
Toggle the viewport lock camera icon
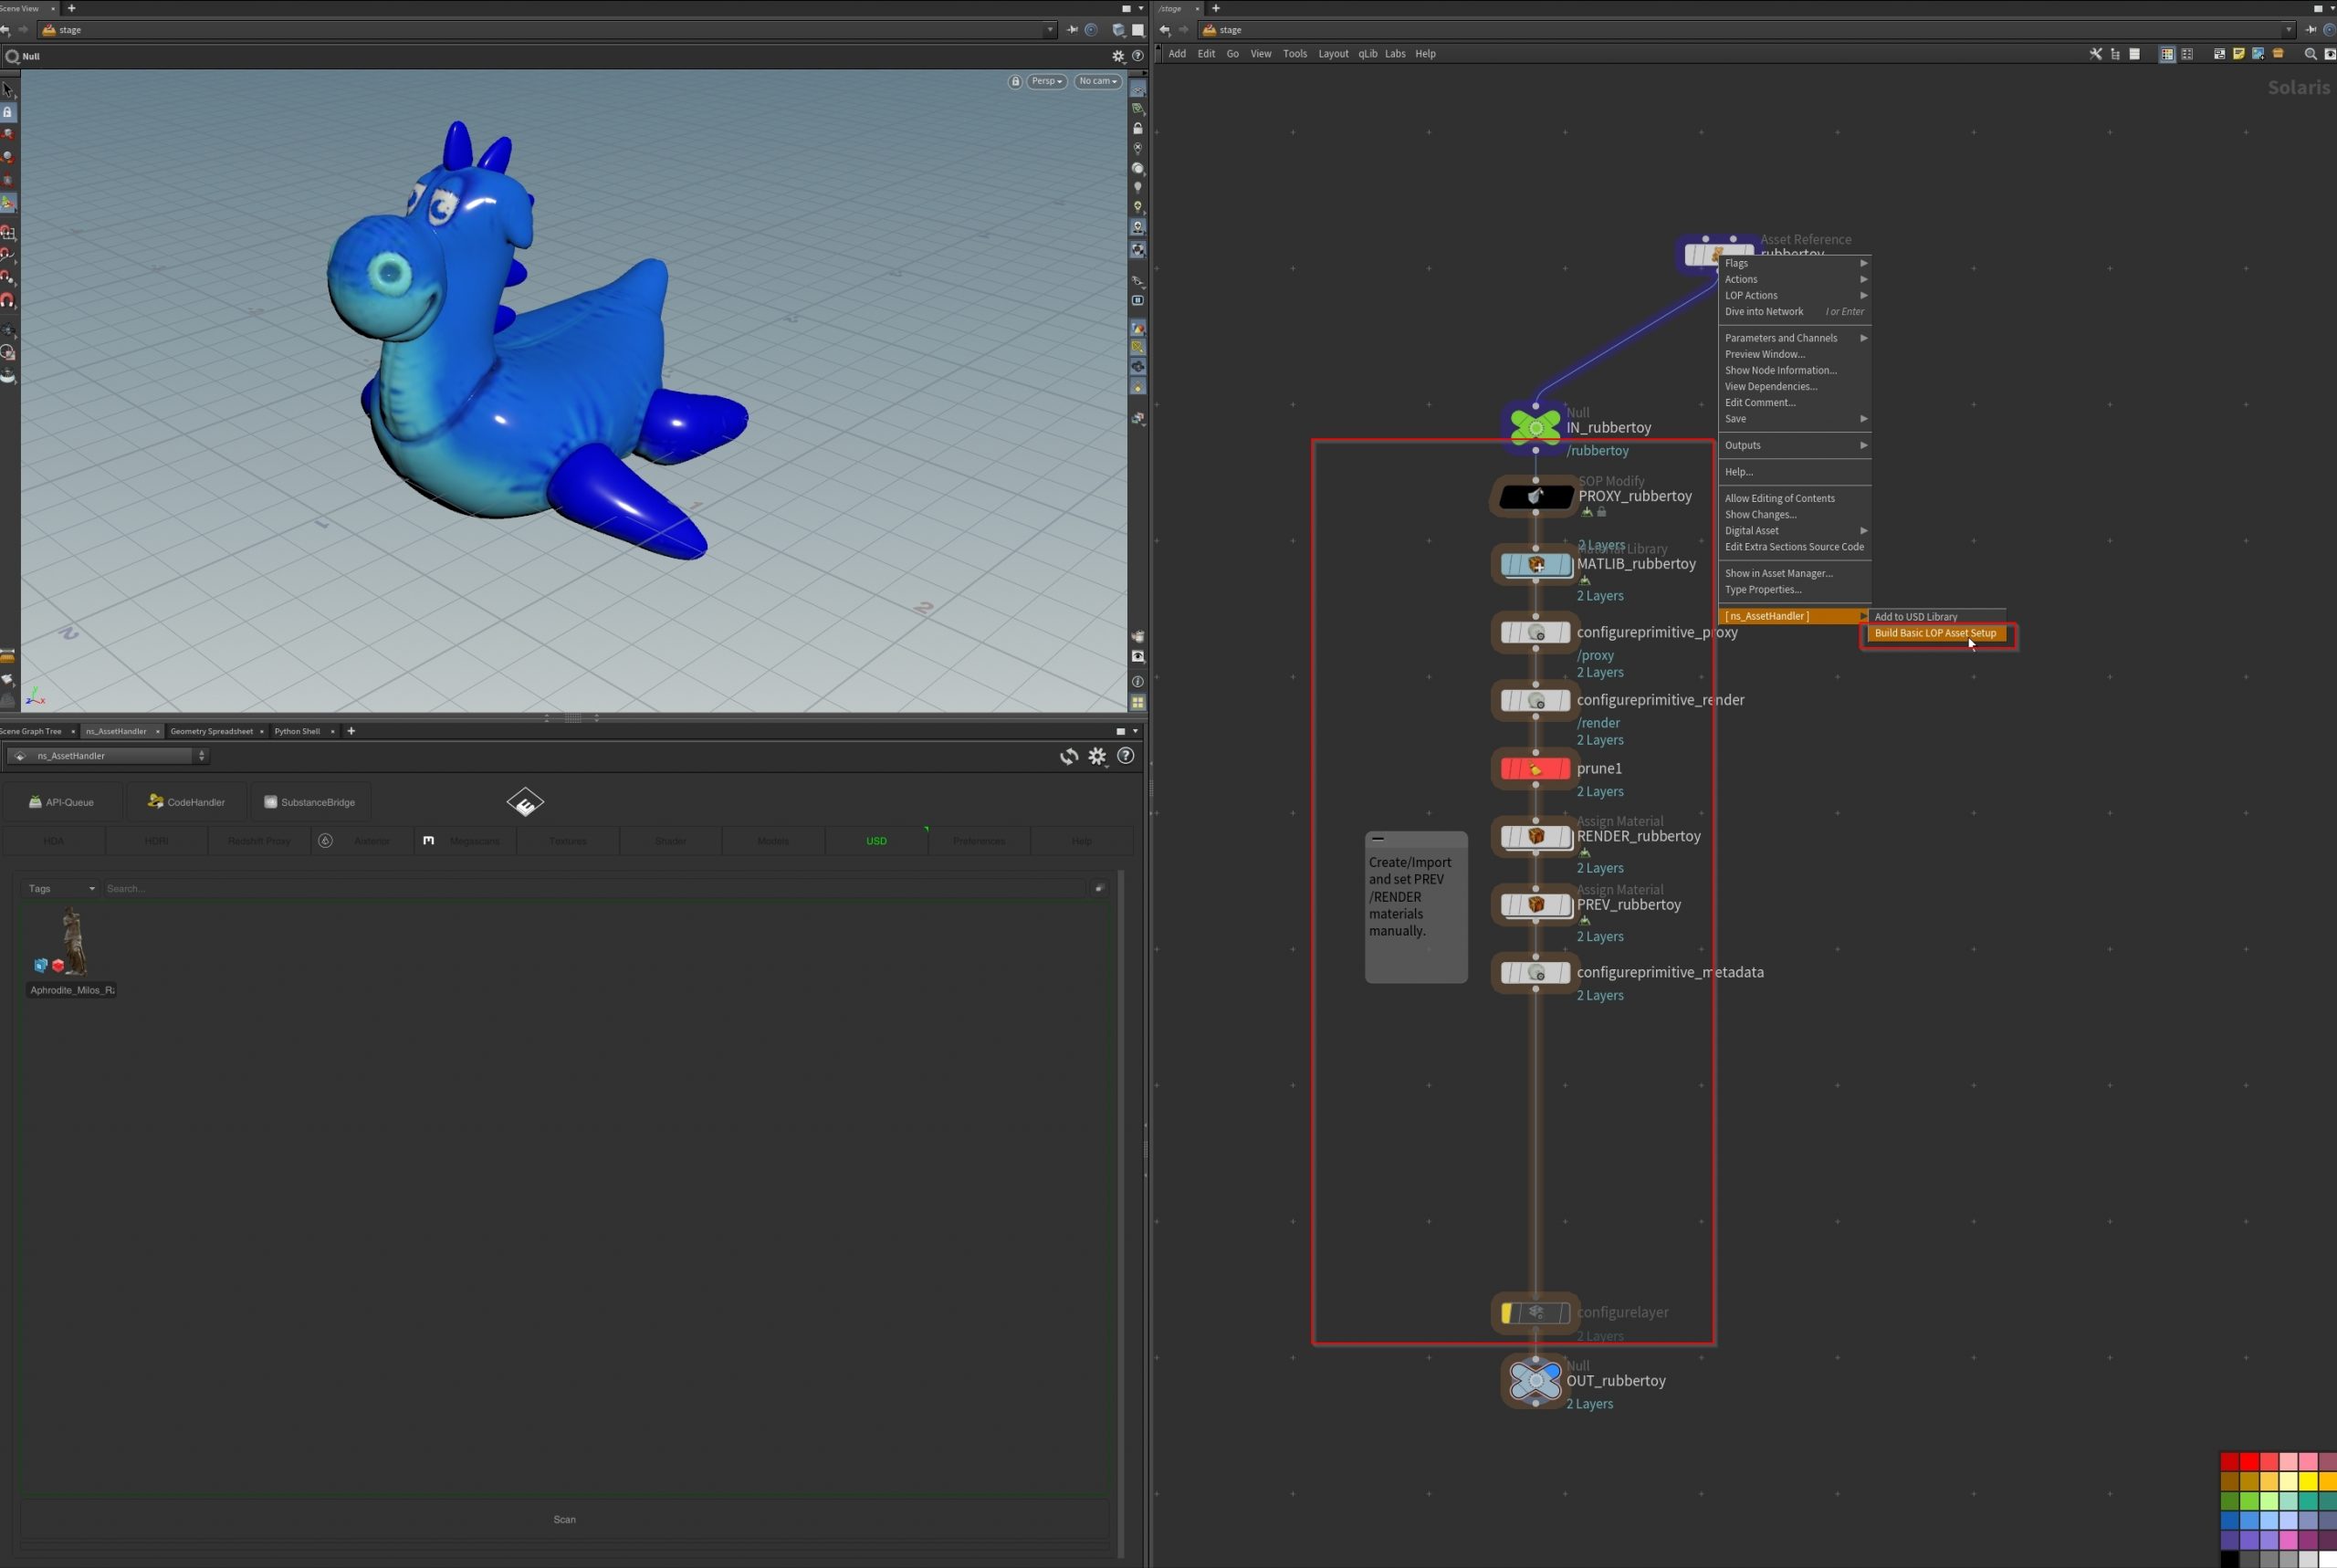pyautogui.click(x=1015, y=81)
